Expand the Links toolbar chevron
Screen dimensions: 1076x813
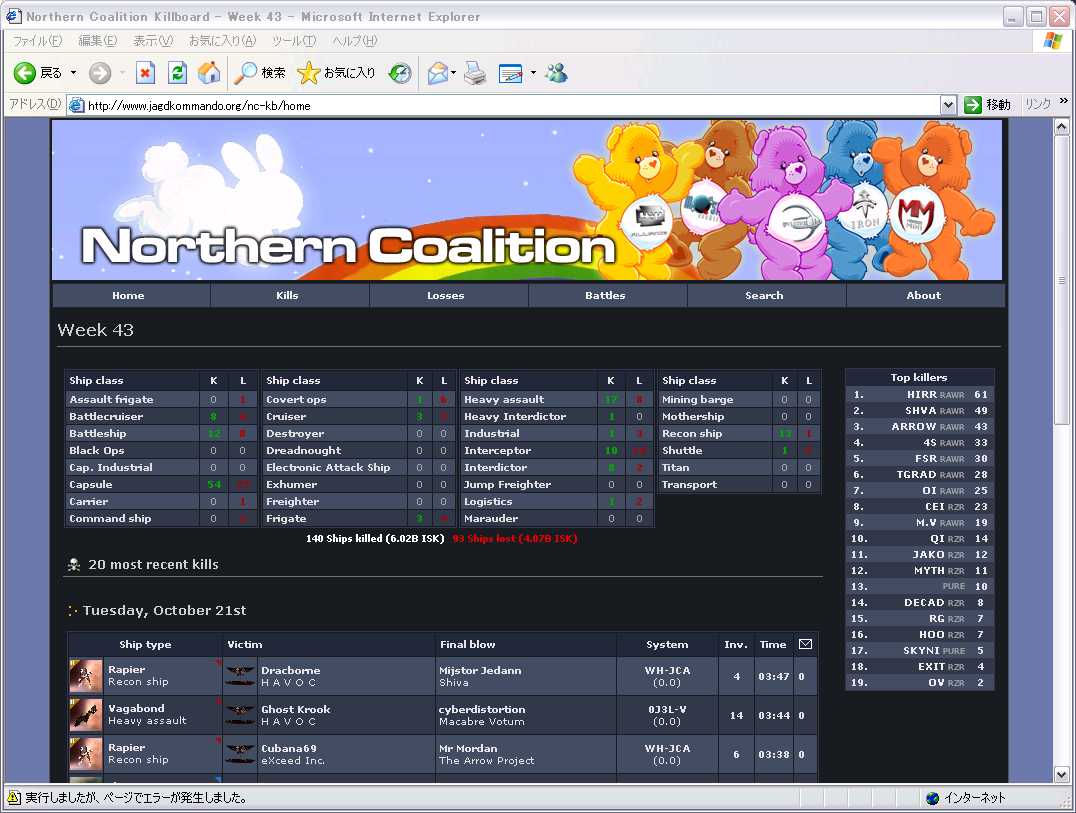click(1064, 102)
